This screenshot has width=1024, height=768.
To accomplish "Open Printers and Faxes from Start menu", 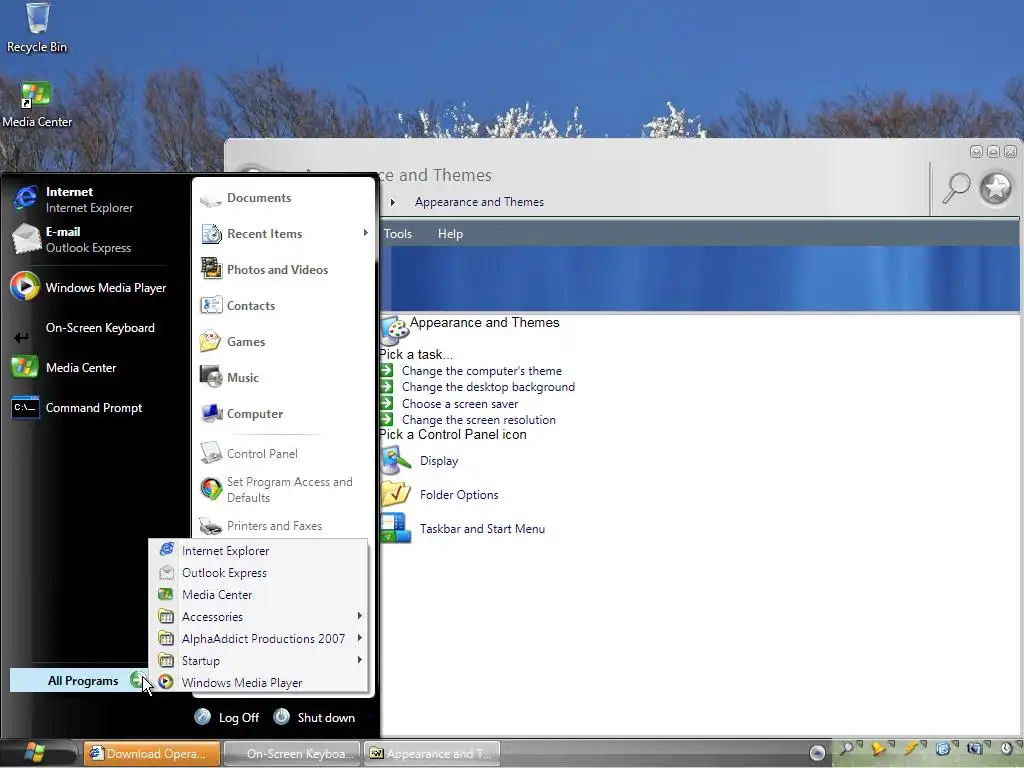I will point(261,526).
